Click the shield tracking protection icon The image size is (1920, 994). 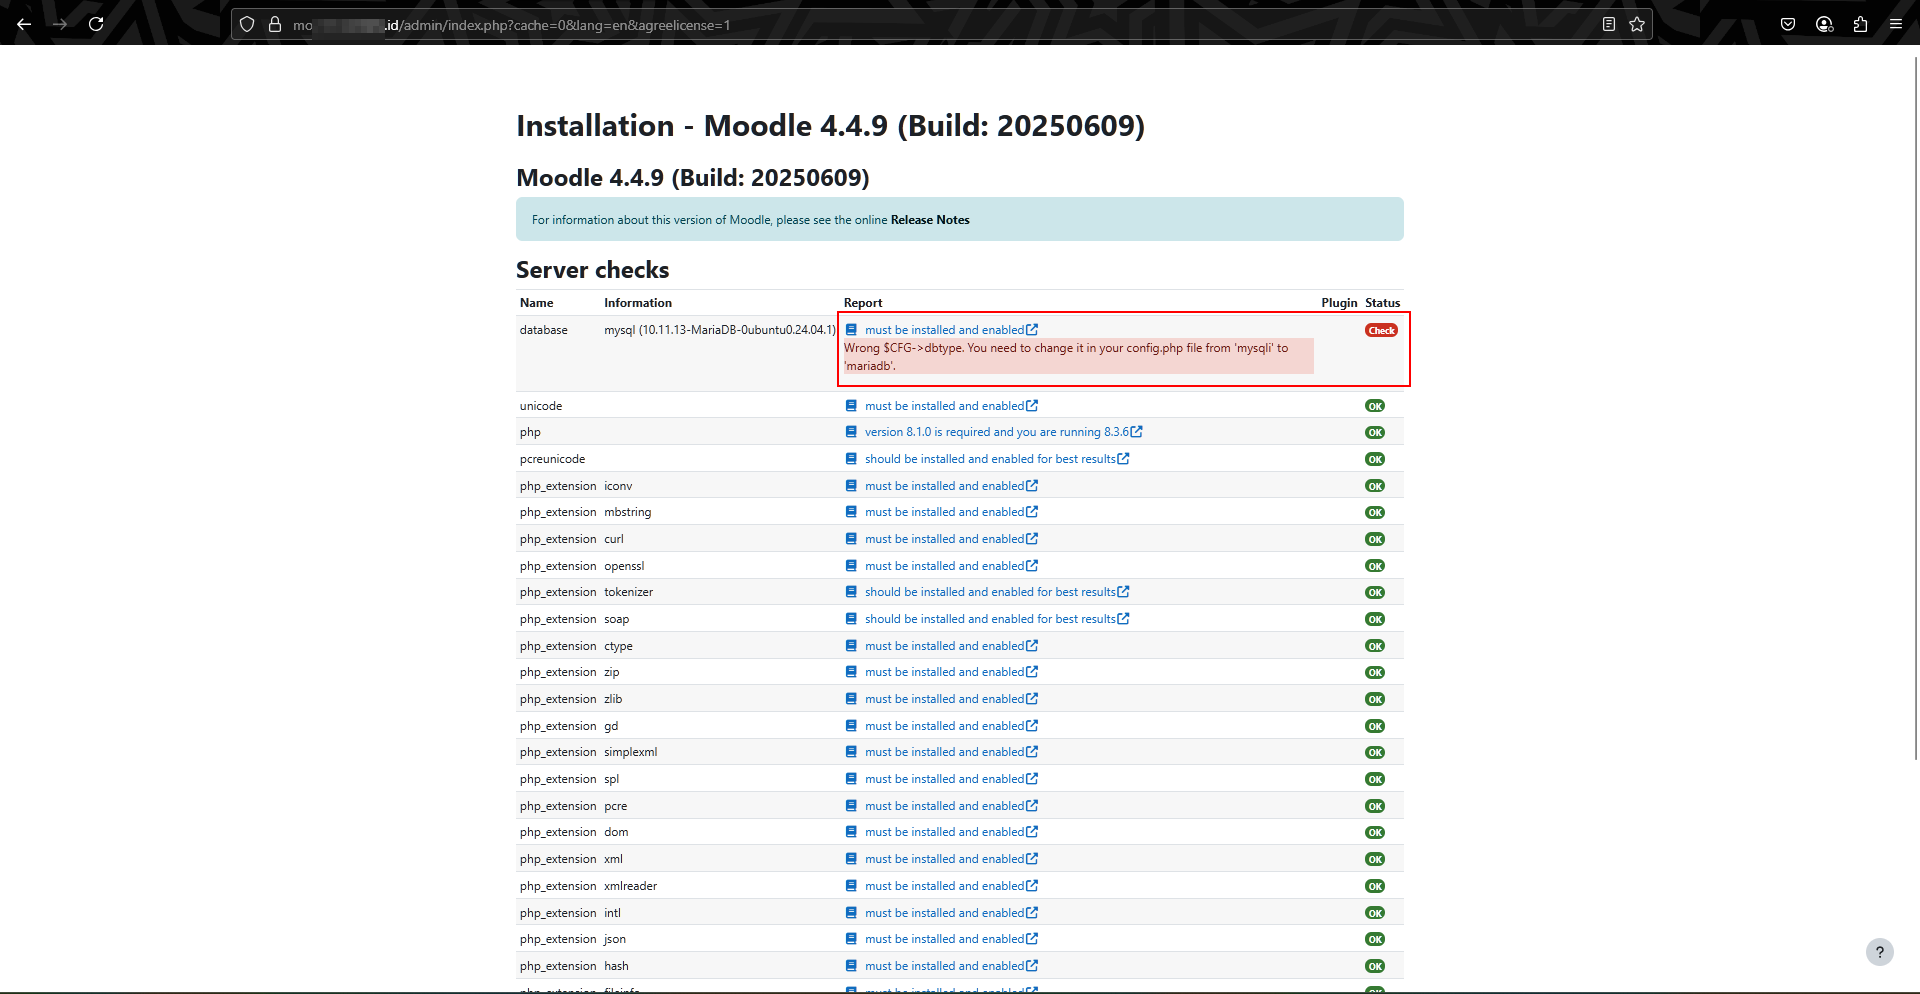(x=247, y=24)
